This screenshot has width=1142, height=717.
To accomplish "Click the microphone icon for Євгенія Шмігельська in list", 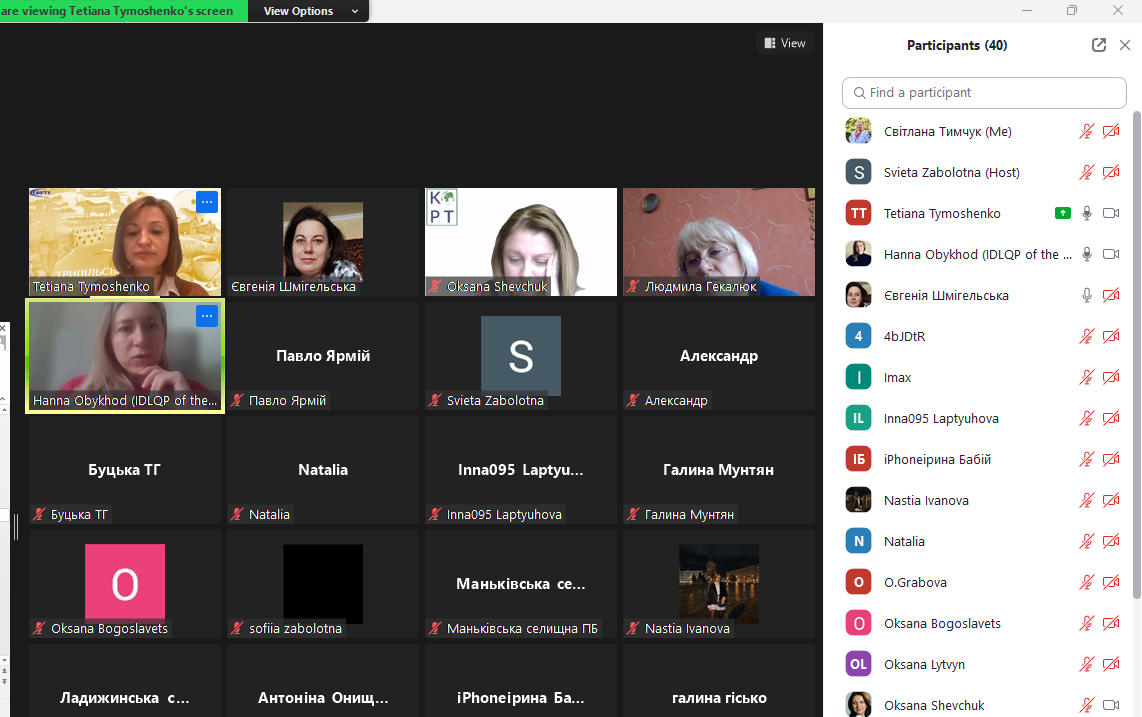I will pyautogui.click(x=1087, y=295).
